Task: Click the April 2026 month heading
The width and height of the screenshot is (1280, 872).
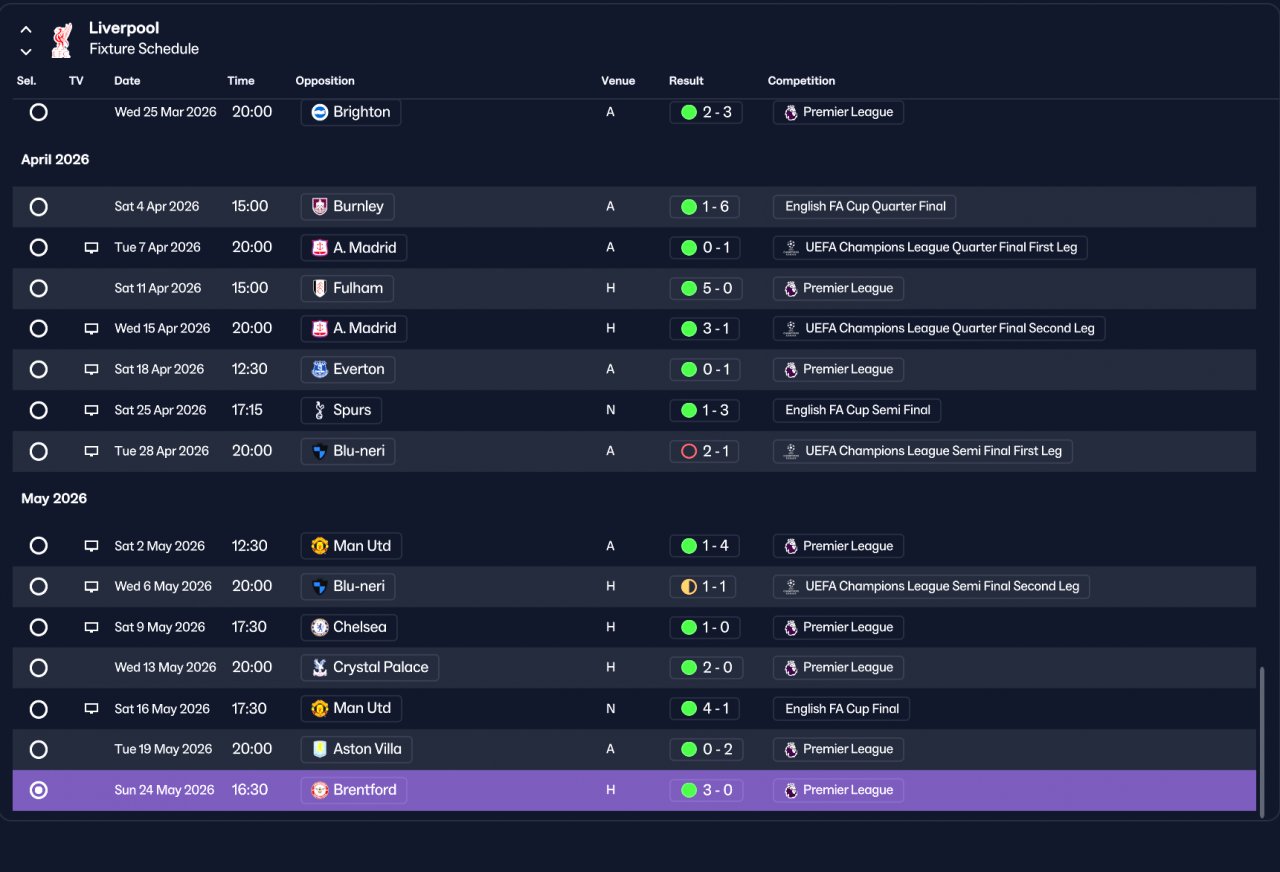Action: [x=55, y=160]
